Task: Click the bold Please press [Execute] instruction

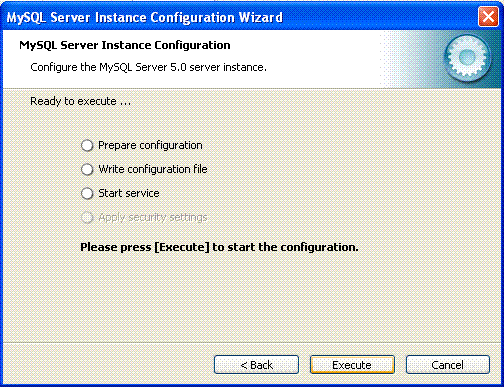Action: (x=219, y=247)
